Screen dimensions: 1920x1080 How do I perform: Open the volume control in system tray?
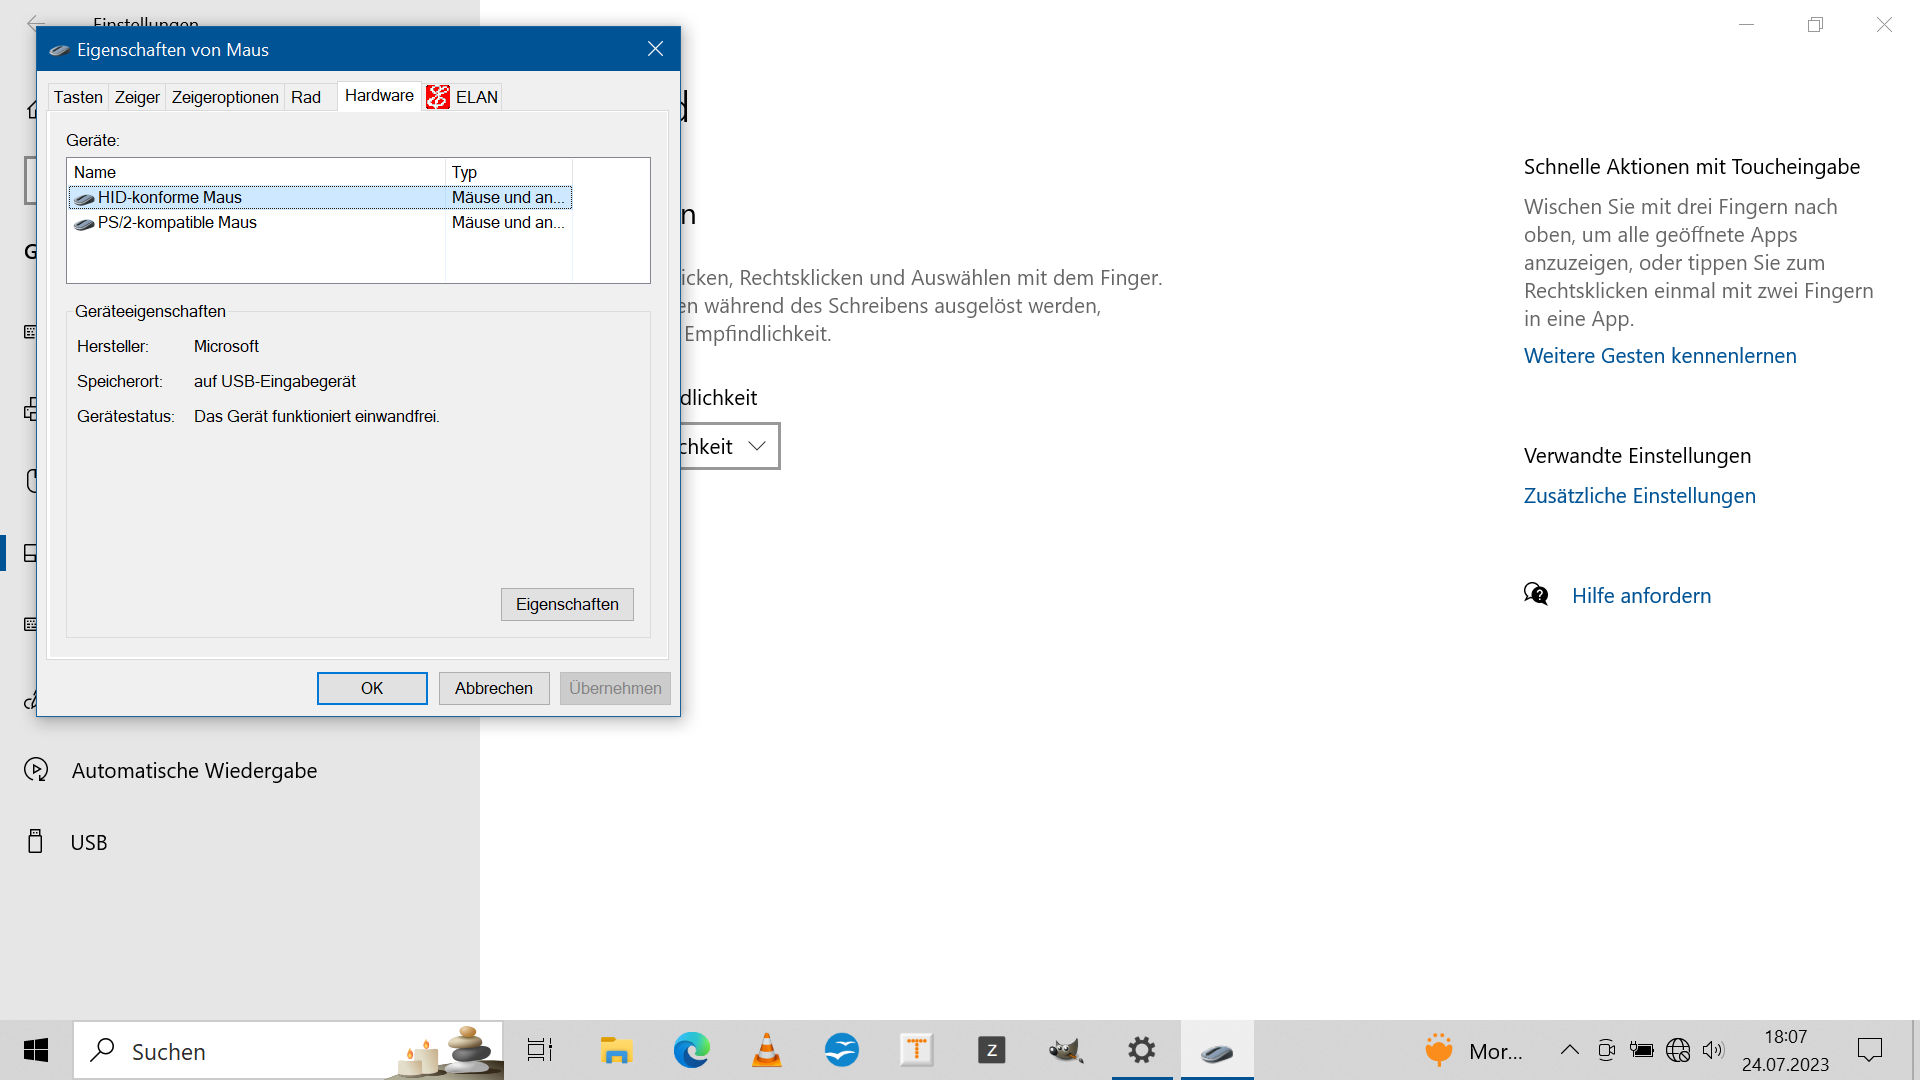(1714, 1050)
